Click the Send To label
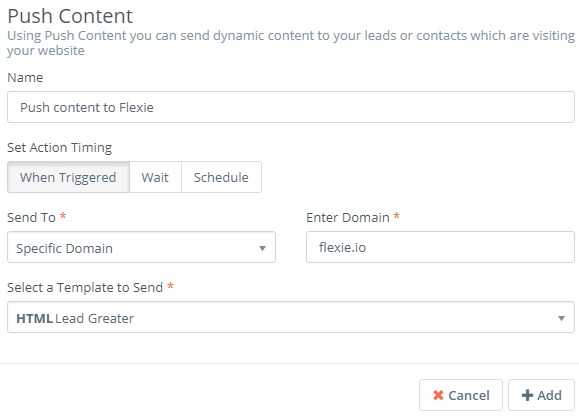The image size is (579, 420). pyautogui.click(x=31, y=218)
